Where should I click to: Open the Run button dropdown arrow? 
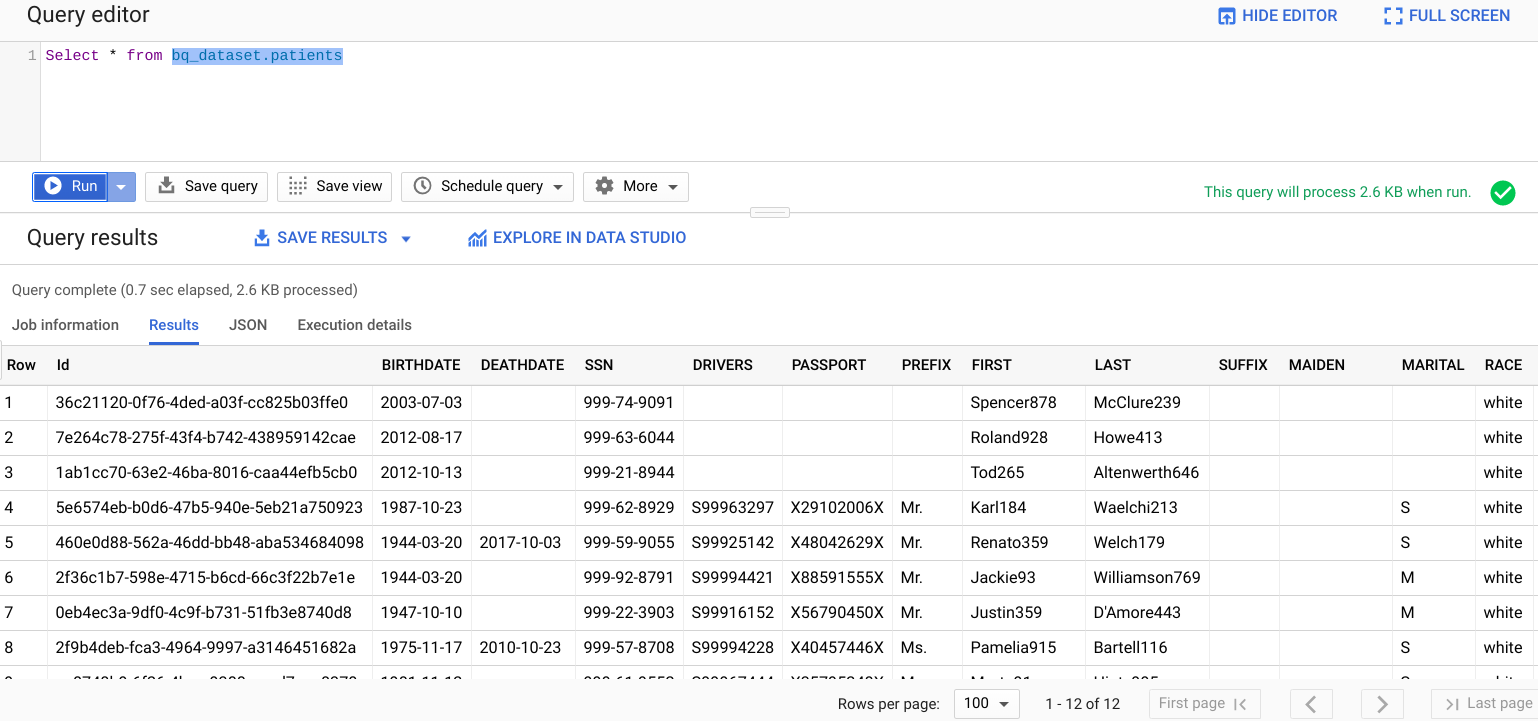click(121, 187)
